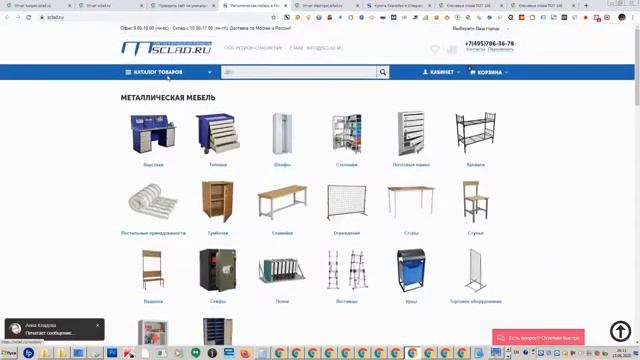Close the Анна chat notification popup
The image size is (640, 360).
point(98,325)
